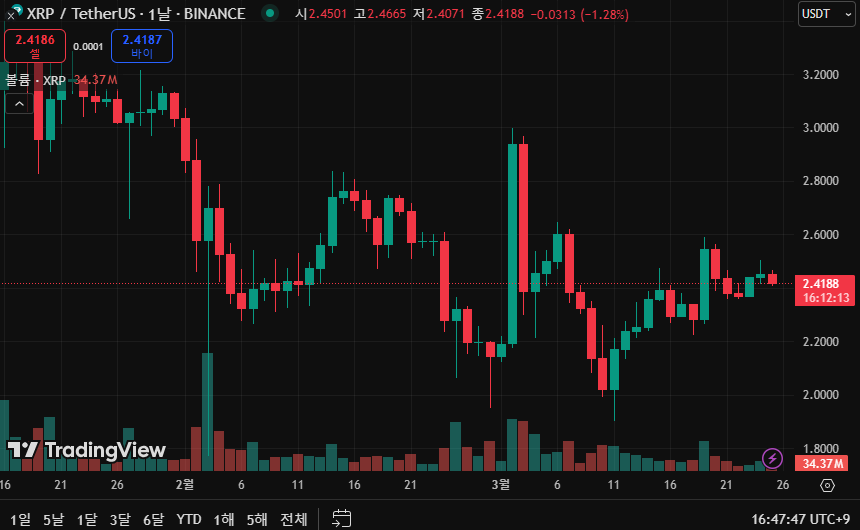This screenshot has height=530, width=860.
Task: Click the red 2.4186 sell button
Action: click(35, 46)
